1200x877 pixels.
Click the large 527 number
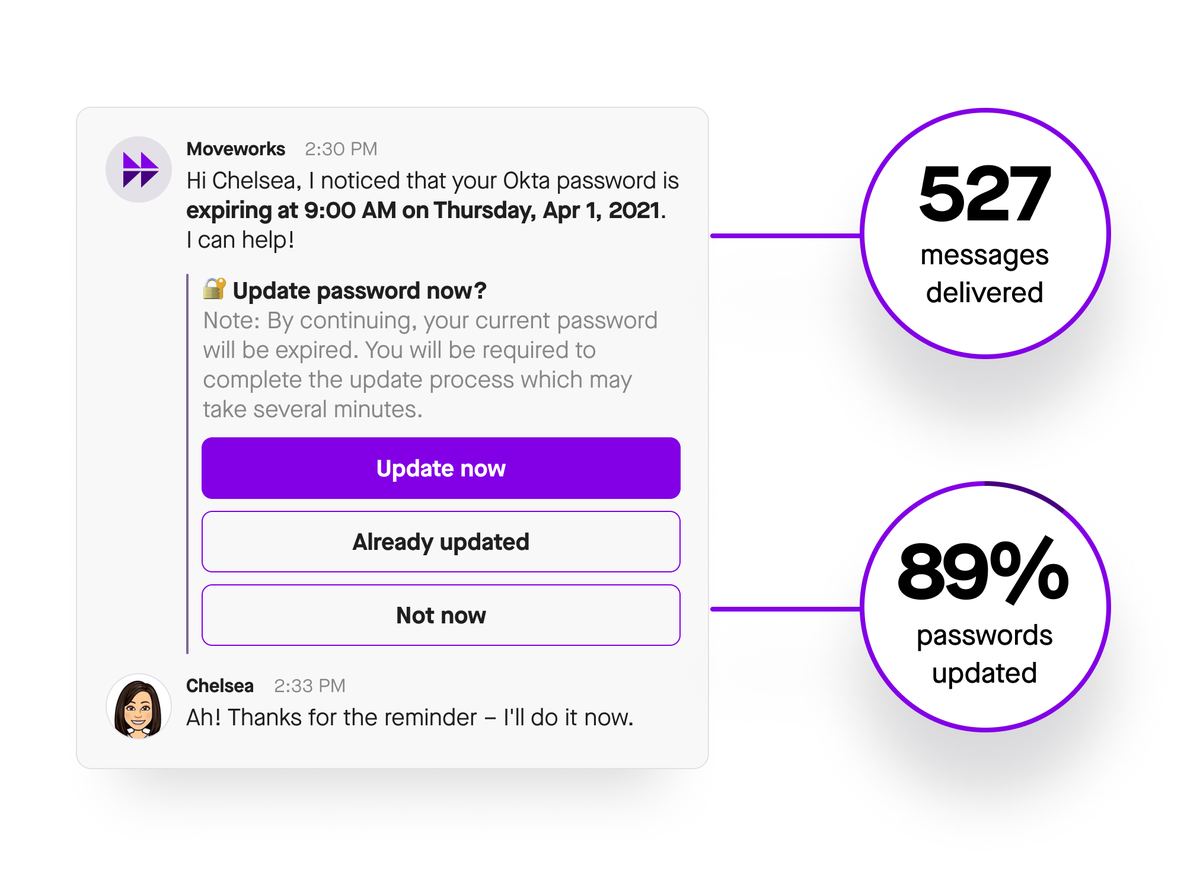(x=985, y=195)
